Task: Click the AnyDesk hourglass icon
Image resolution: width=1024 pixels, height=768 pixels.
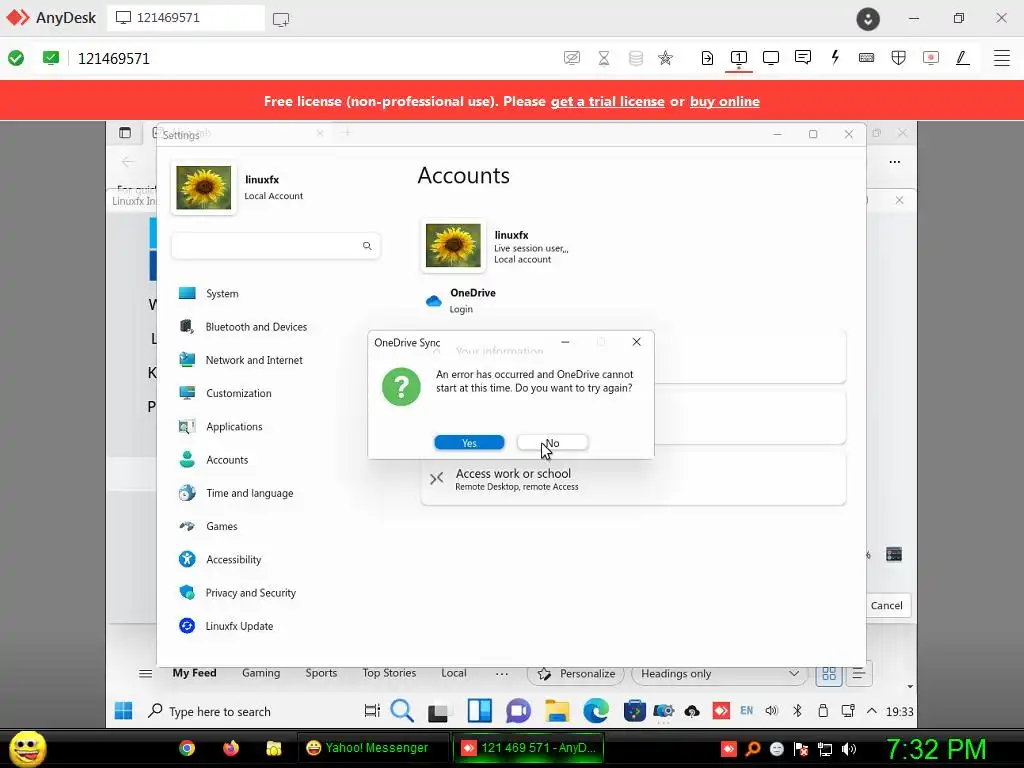Action: click(604, 58)
